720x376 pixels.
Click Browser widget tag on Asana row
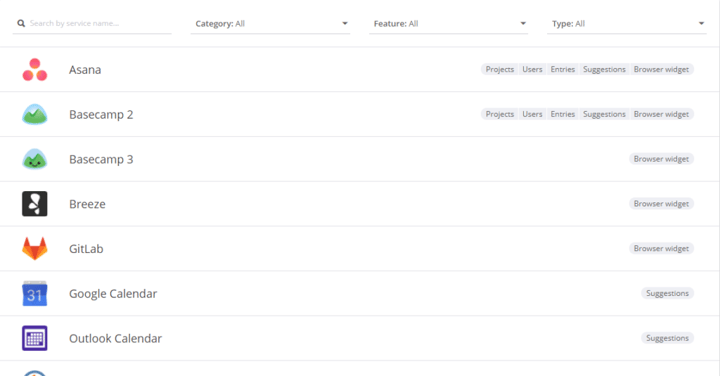(661, 69)
